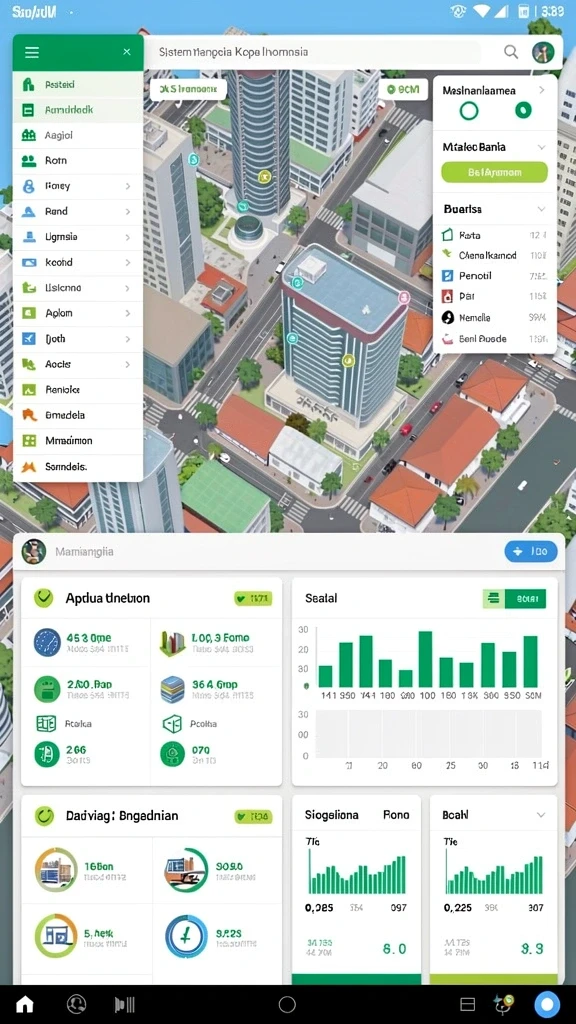Open the hamburger menu icon
Viewport: 576px width, 1024px height.
[31, 52]
